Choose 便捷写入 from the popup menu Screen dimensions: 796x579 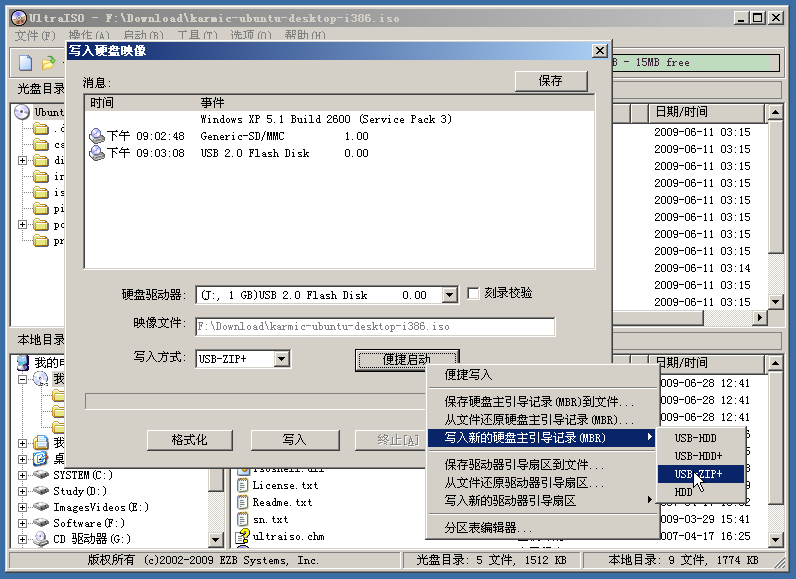pyautogui.click(x=542, y=375)
